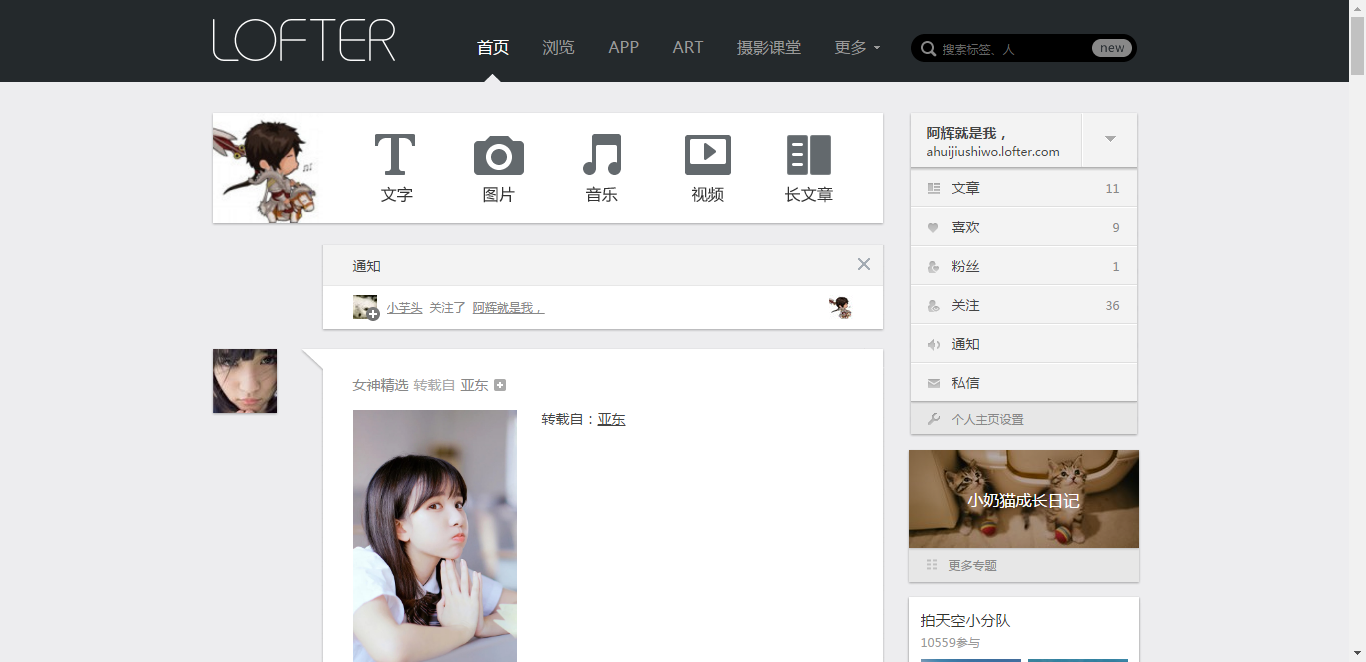Click the new badge in search box
The image size is (1366, 662).
click(1112, 48)
